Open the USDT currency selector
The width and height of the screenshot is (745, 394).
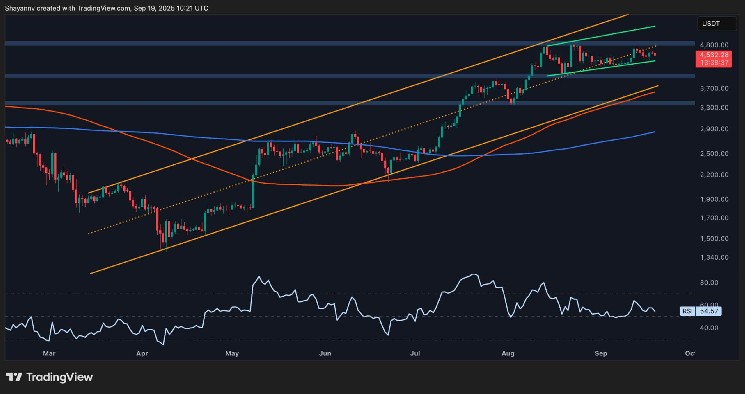point(709,23)
